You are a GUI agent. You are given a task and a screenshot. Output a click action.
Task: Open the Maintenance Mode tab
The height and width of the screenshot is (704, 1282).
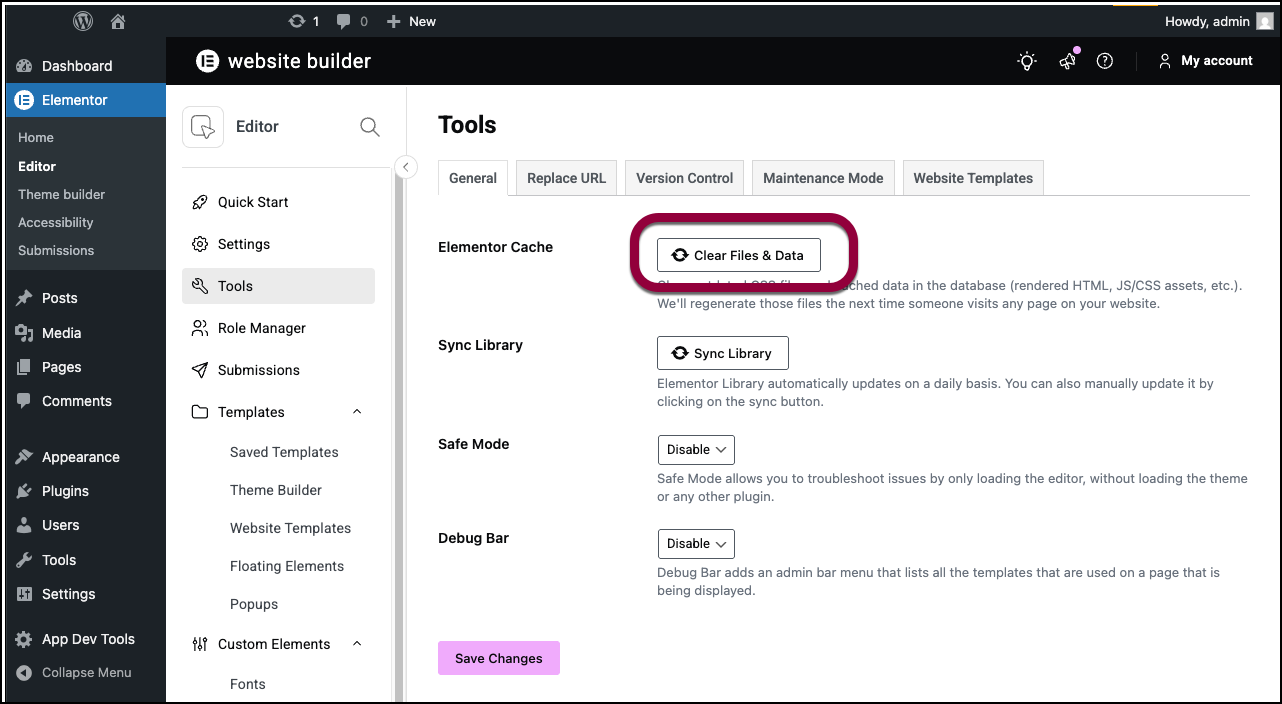(x=823, y=178)
